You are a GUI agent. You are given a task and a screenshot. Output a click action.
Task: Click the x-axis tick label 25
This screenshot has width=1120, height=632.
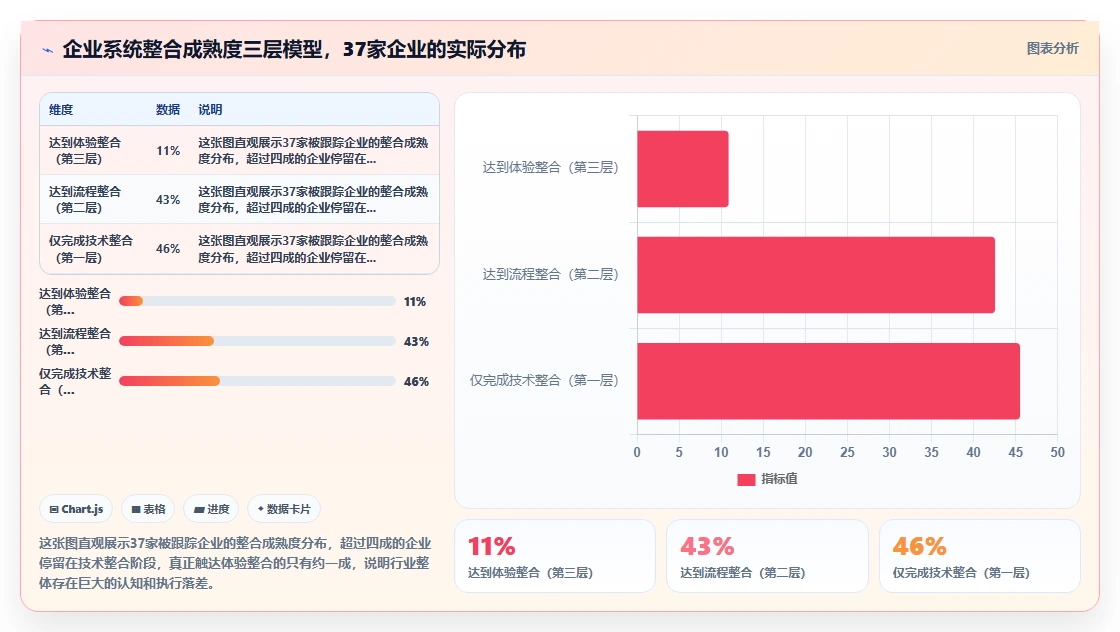[847, 452]
